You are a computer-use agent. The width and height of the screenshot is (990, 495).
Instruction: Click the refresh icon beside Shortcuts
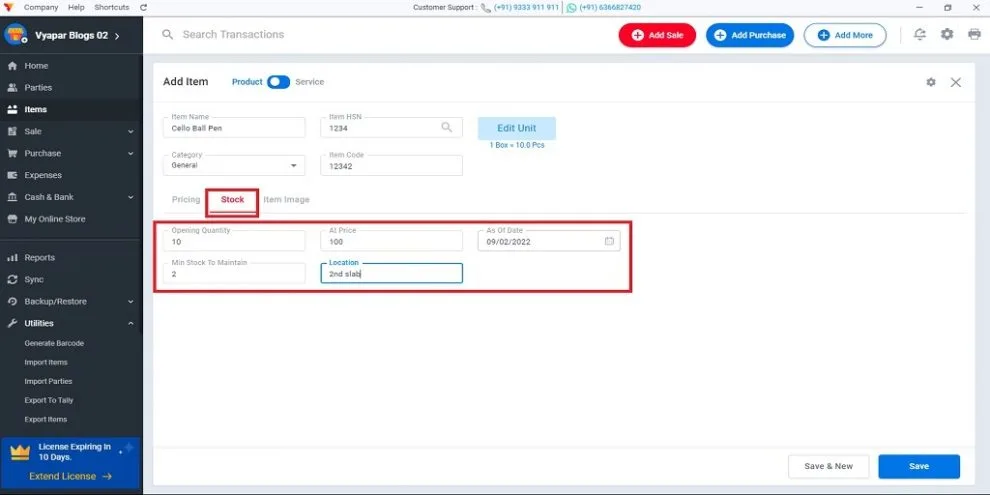143,8
